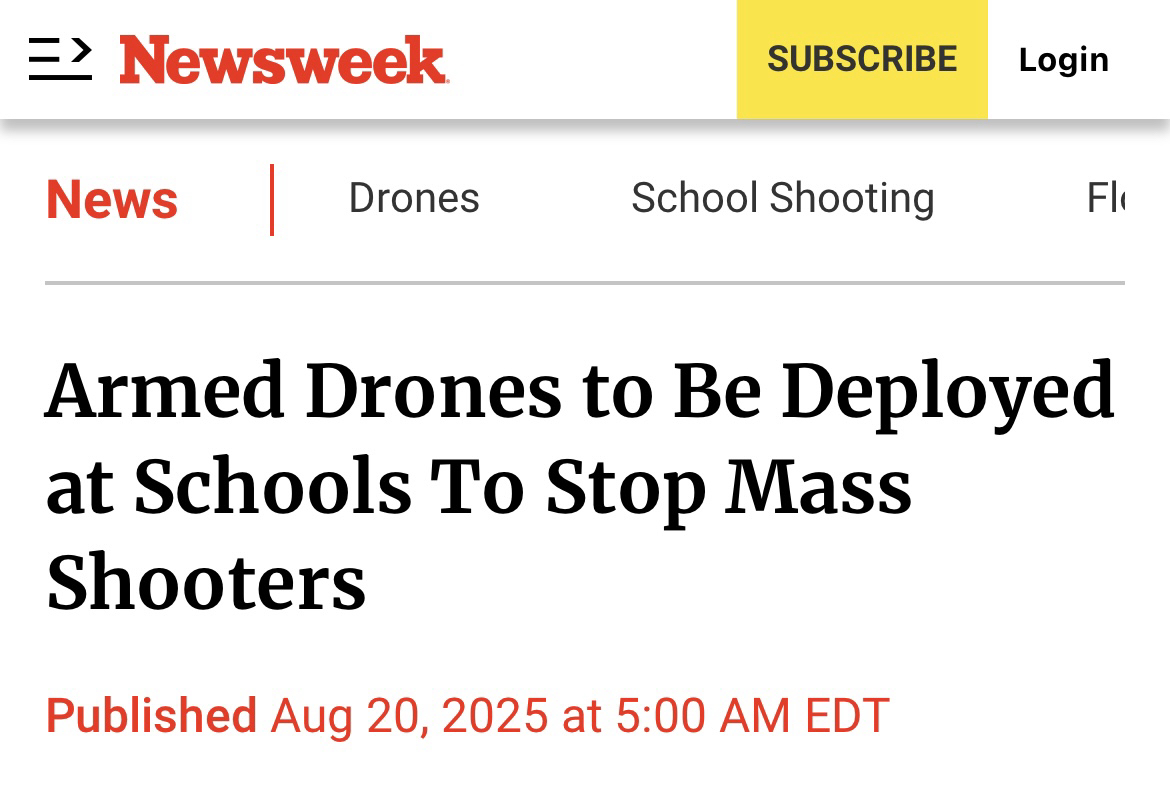Click the word 'Shooters' in the headline

point(206,583)
